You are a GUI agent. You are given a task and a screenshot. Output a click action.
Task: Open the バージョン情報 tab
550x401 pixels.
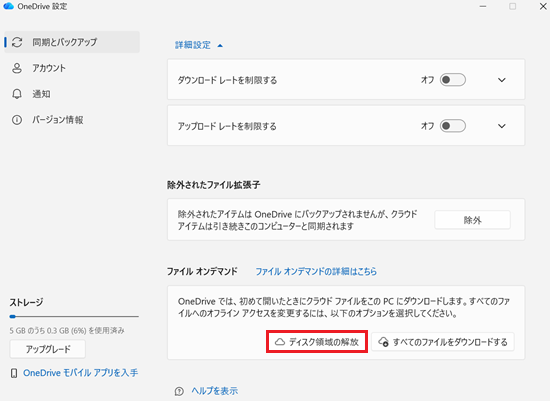72,120
